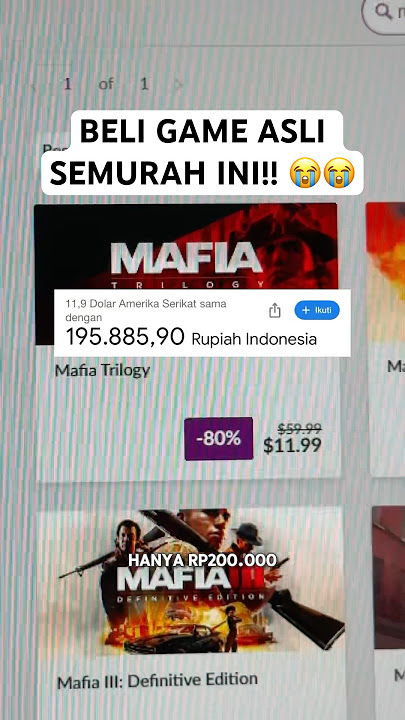
Task: Click the $11.99 sale price
Action: pos(292,445)
